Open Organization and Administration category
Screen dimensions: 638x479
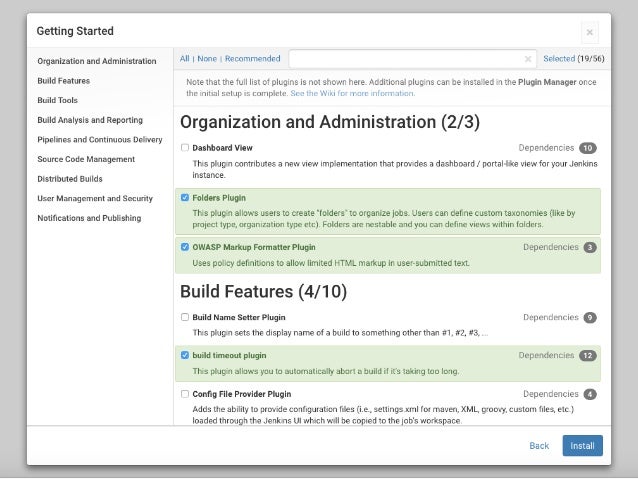point(97,61)
